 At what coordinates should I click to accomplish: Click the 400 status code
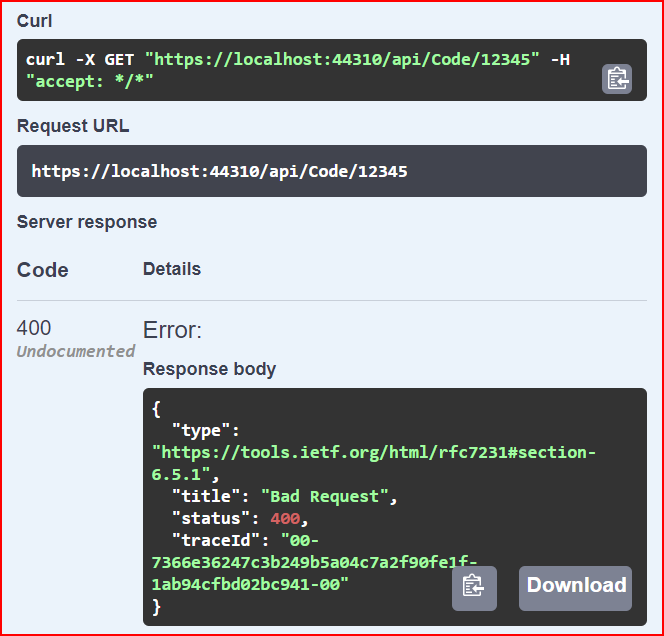(34, 328)
